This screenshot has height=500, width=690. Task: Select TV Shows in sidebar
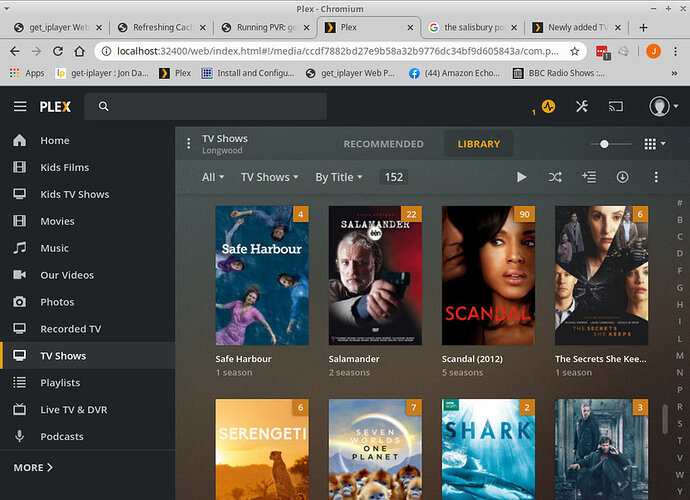[x=88, y=356]
